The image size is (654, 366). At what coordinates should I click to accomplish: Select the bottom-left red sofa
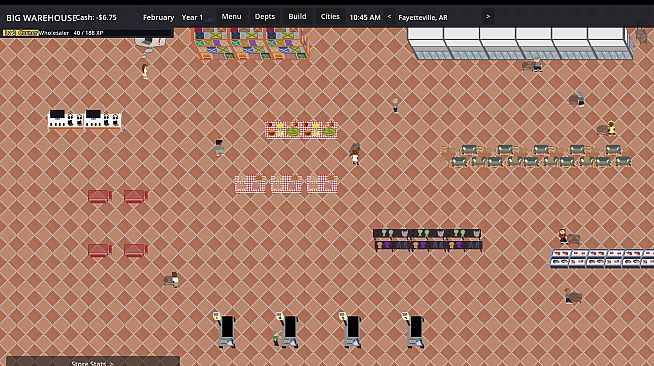click(x=99, y=250)
